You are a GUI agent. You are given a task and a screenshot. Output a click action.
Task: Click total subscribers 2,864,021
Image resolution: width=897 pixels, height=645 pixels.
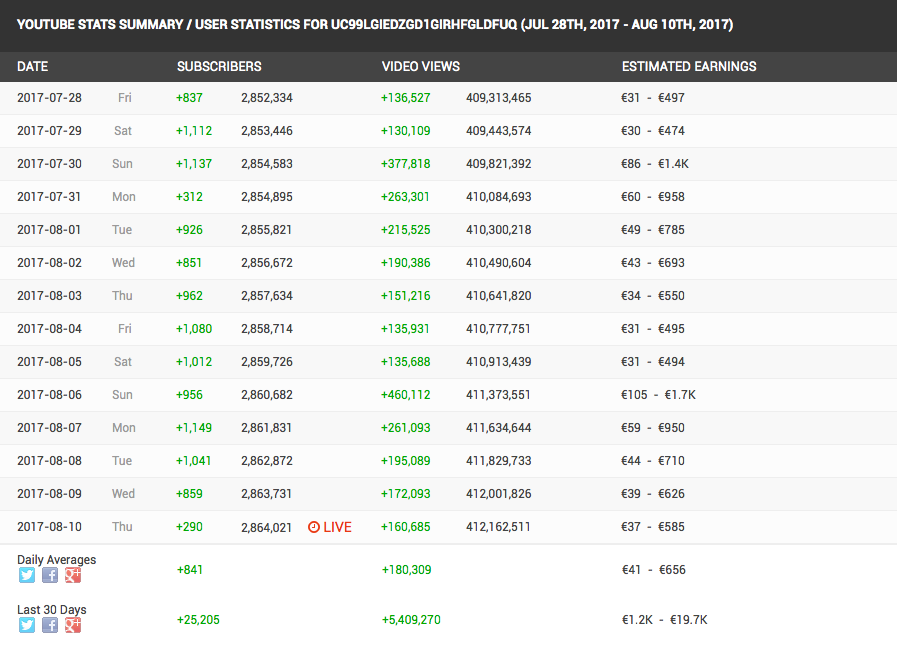pos(267,527)
